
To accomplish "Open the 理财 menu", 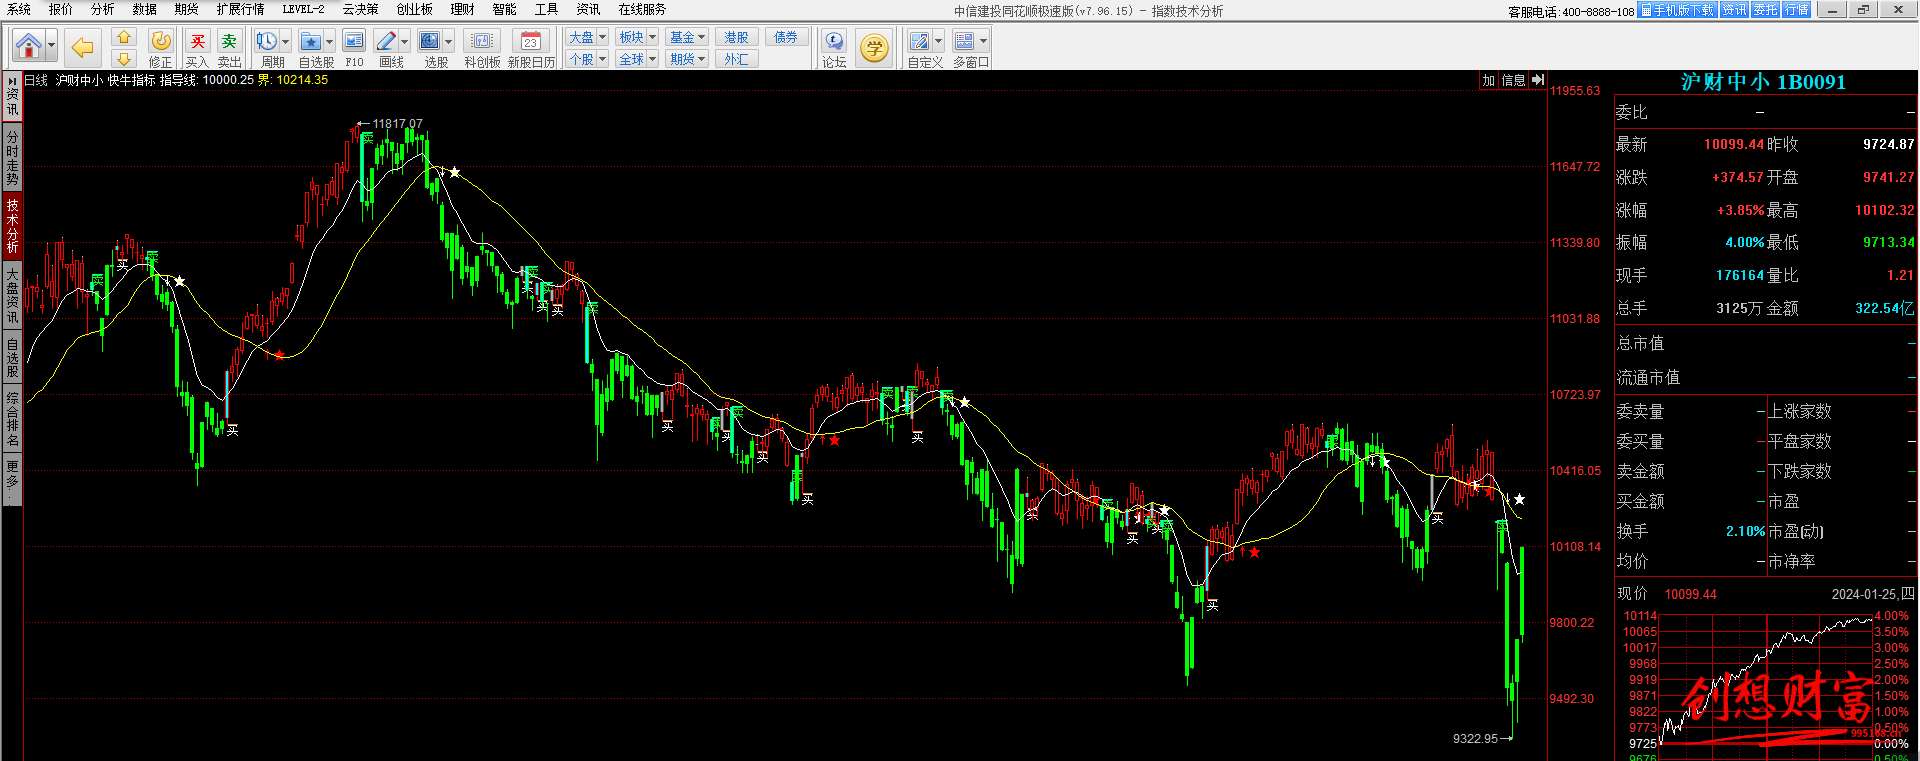I will pyautogui.click(x=463, y=9).
